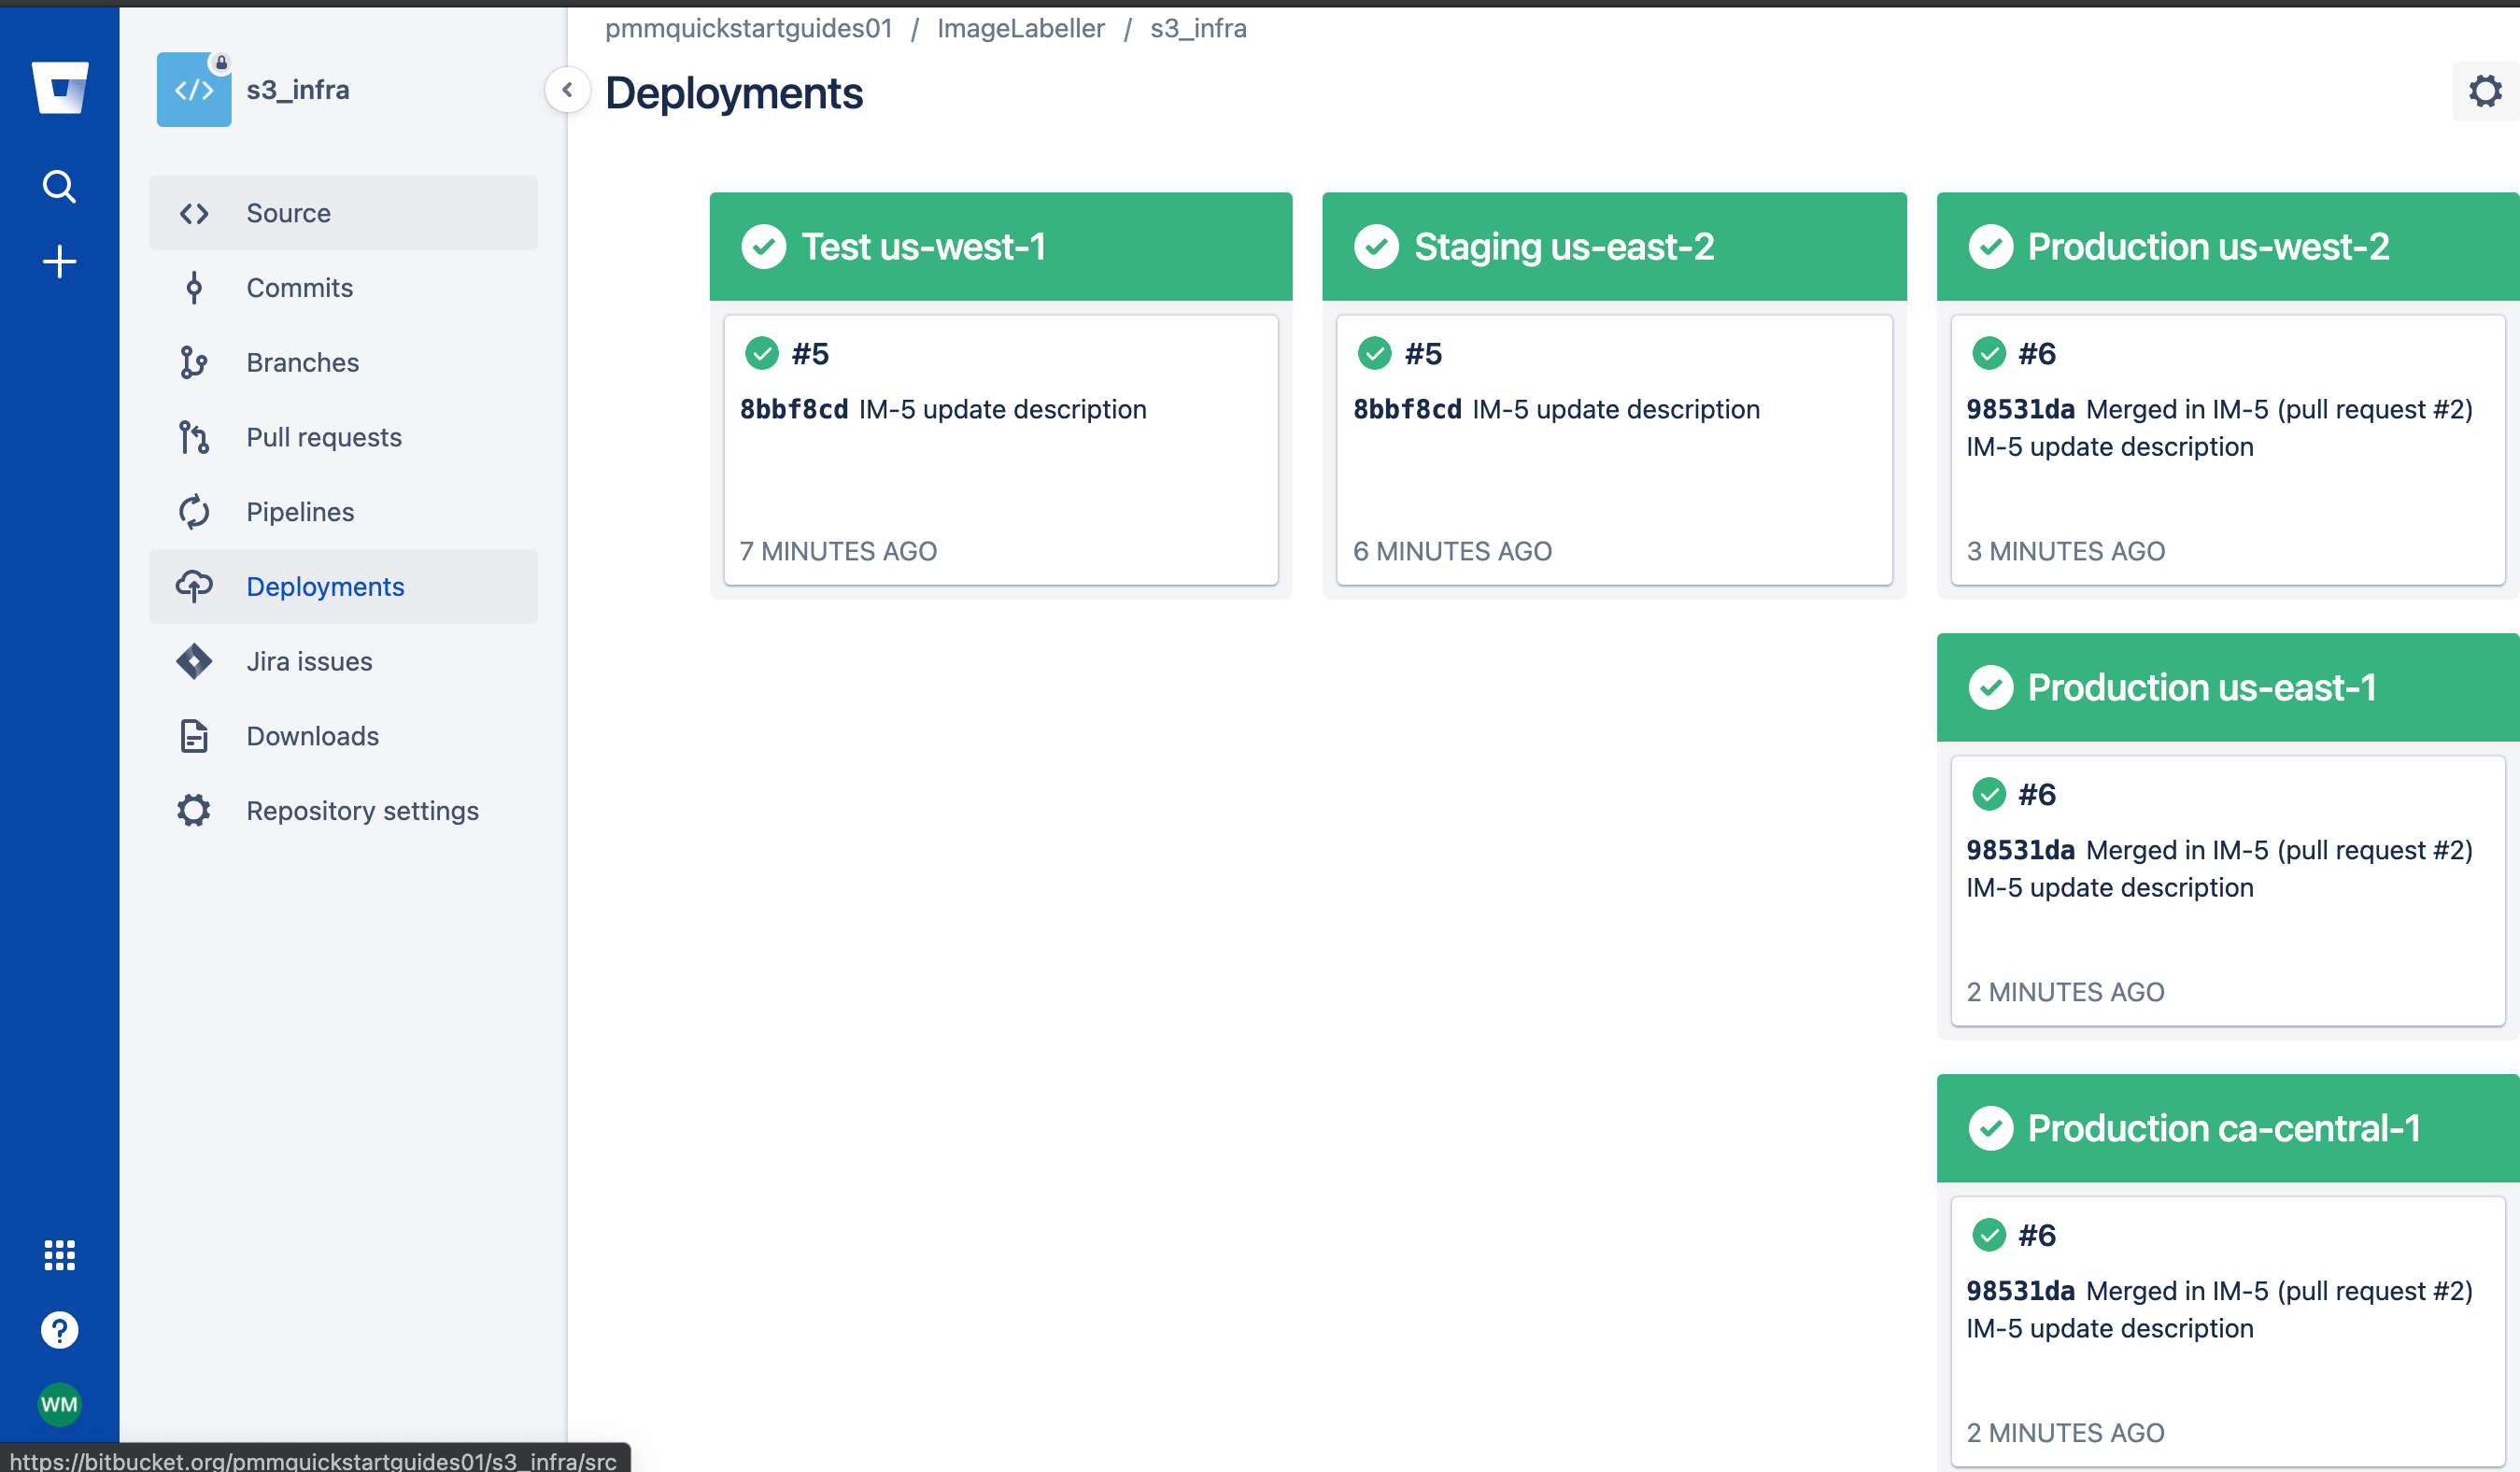Click the success checkmark on Test us-west-1
The width and height of the screenshot is (2520, 1472).
click(x=762, y=246)
